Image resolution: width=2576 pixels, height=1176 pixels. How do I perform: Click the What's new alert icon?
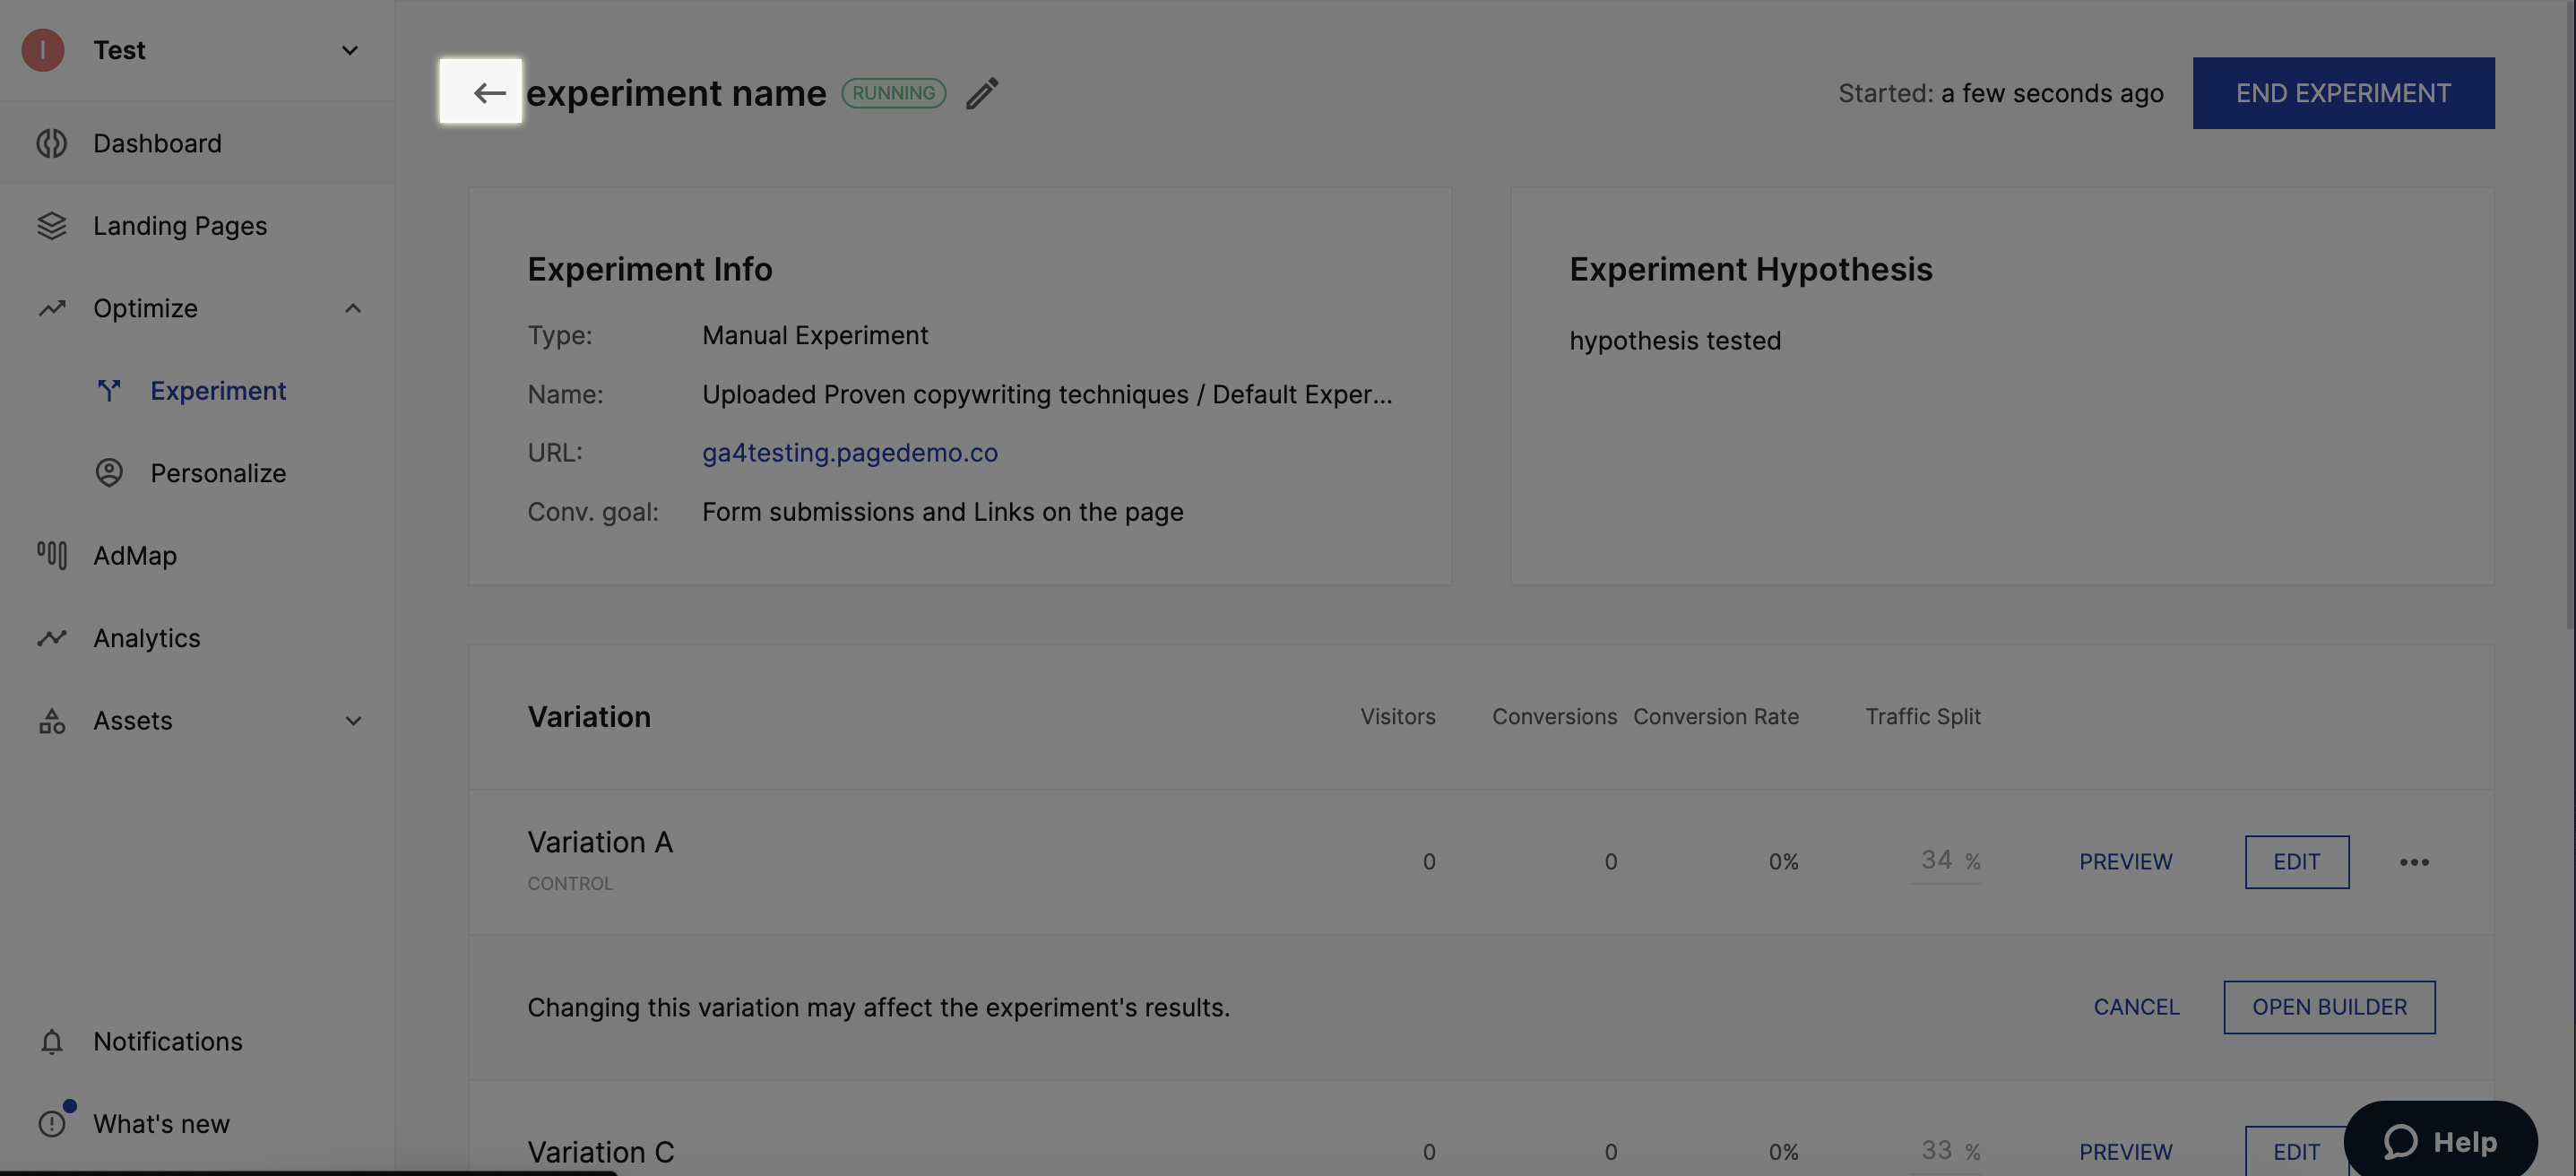(52, 1123)
